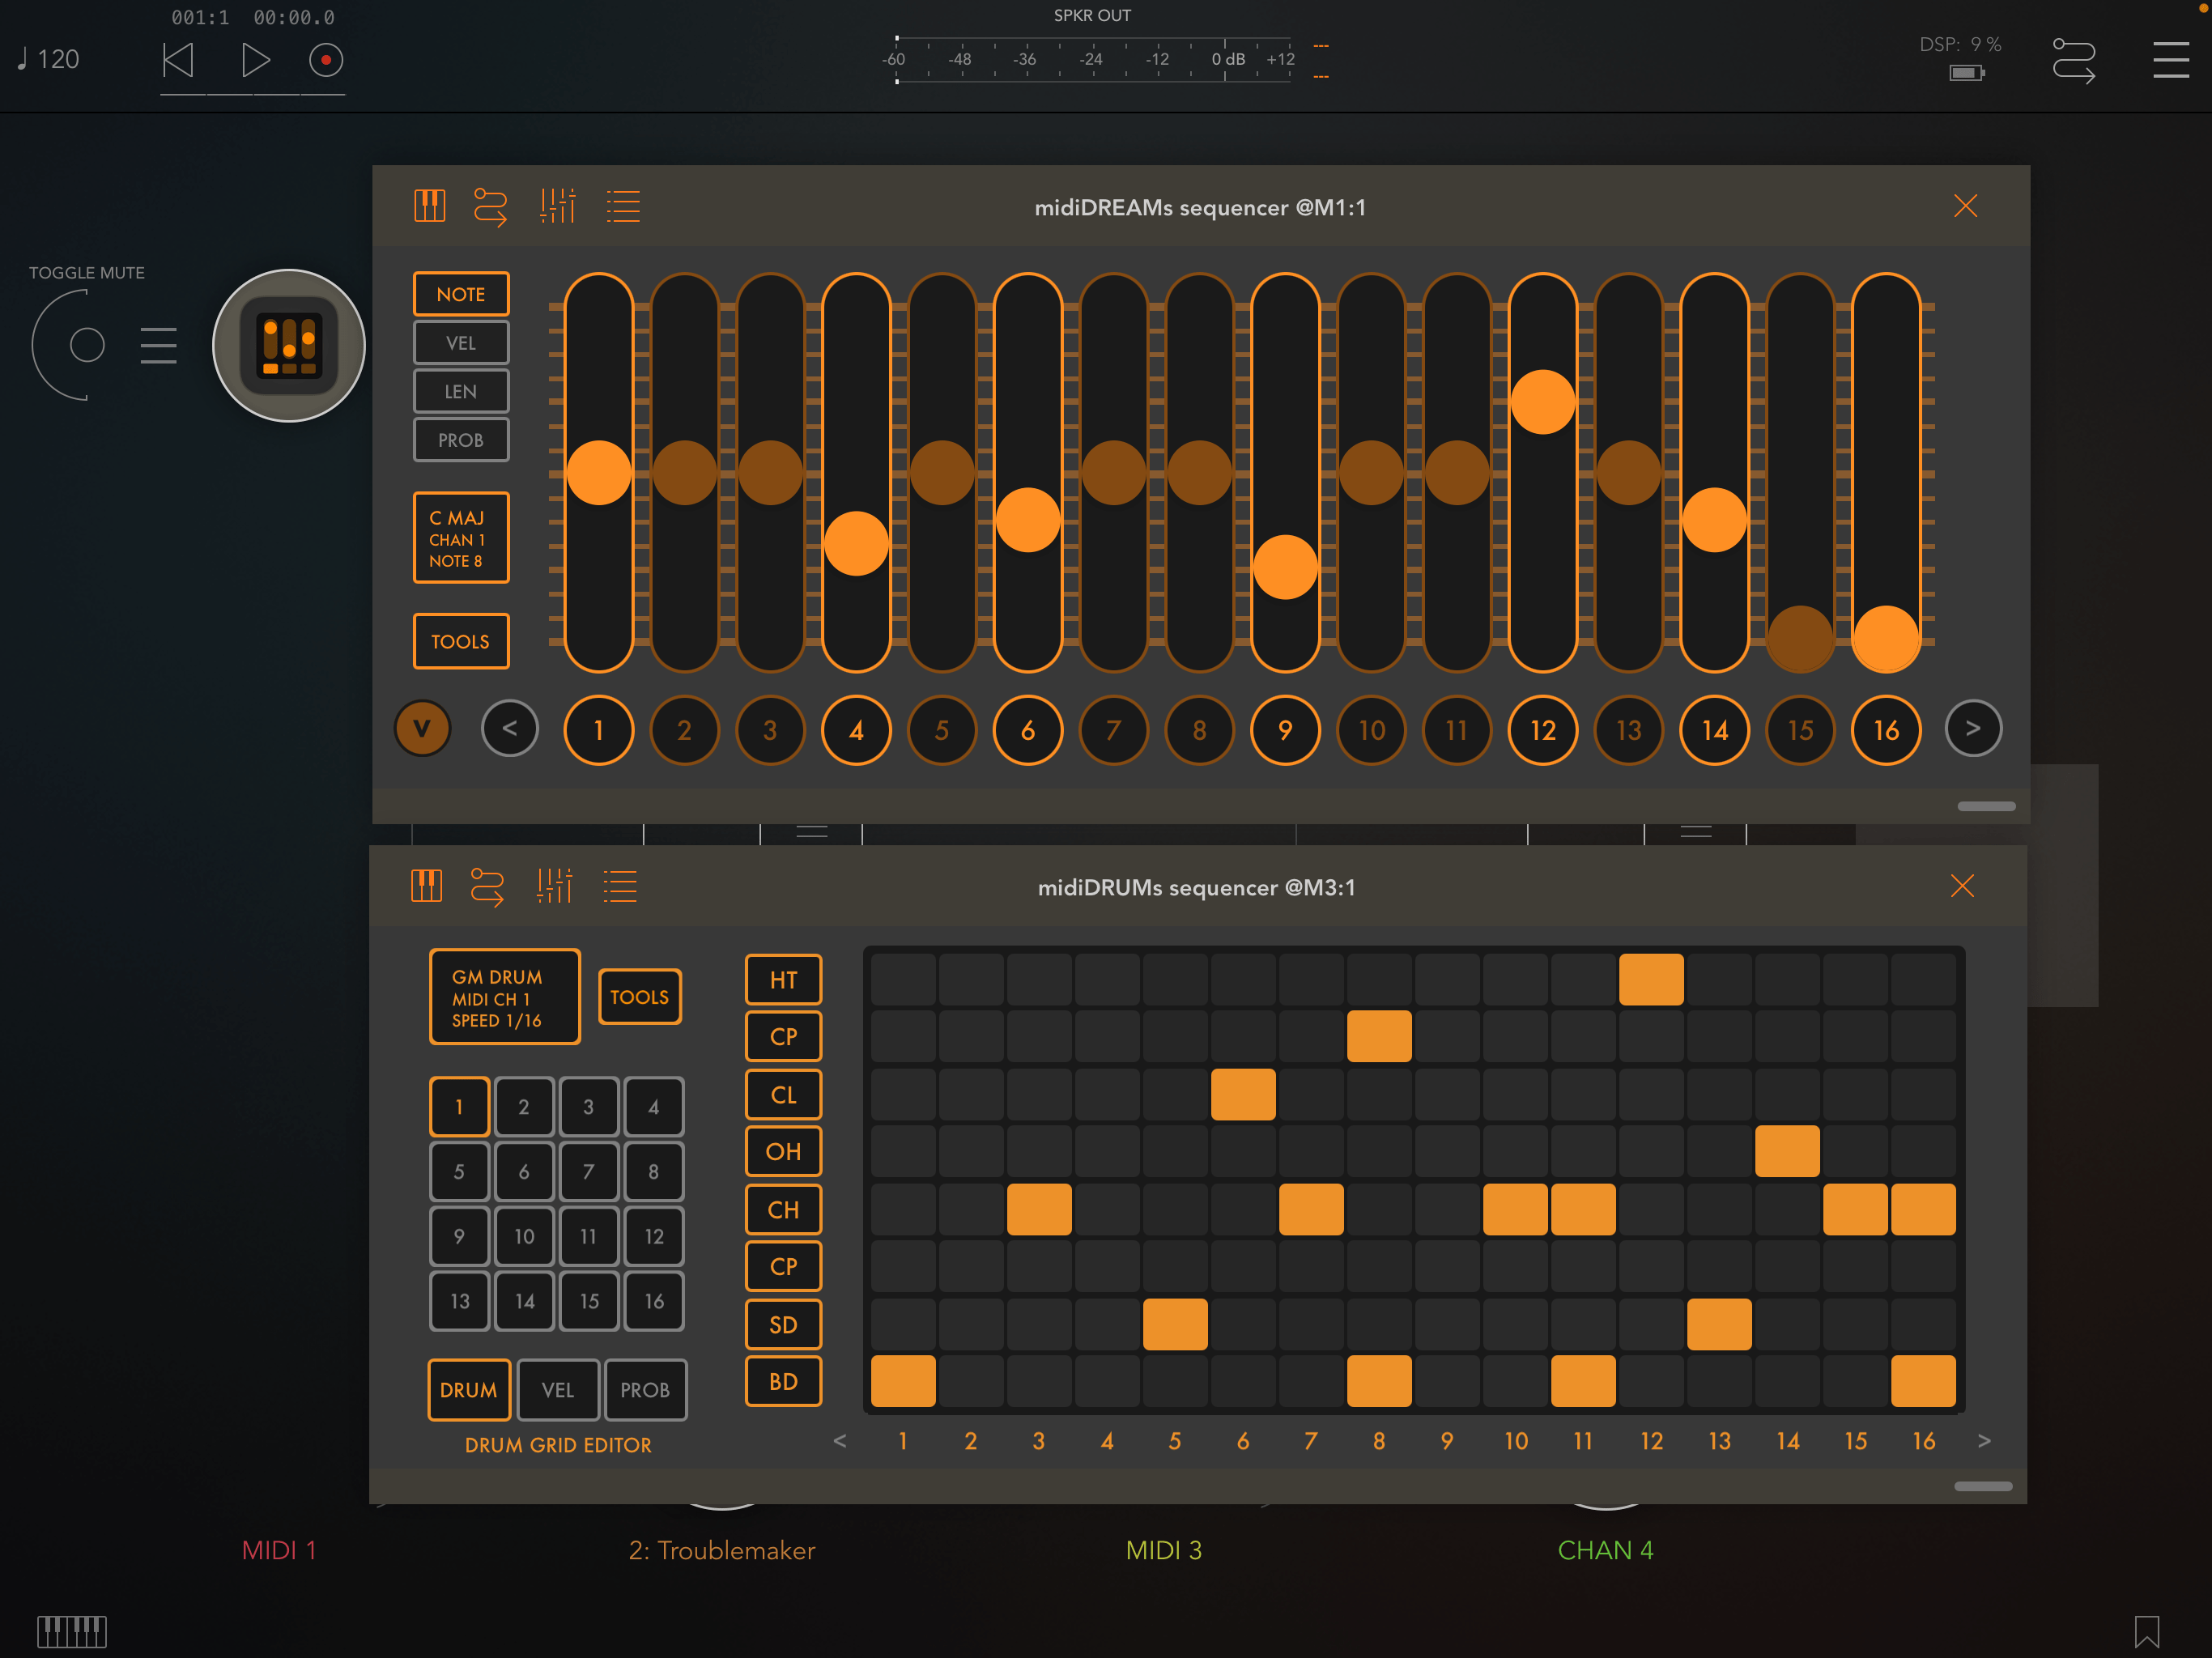Select PROB mode in the midiDREAMs sequencer
This screenshot has width=2212, height=1658.
coord(461,439)
